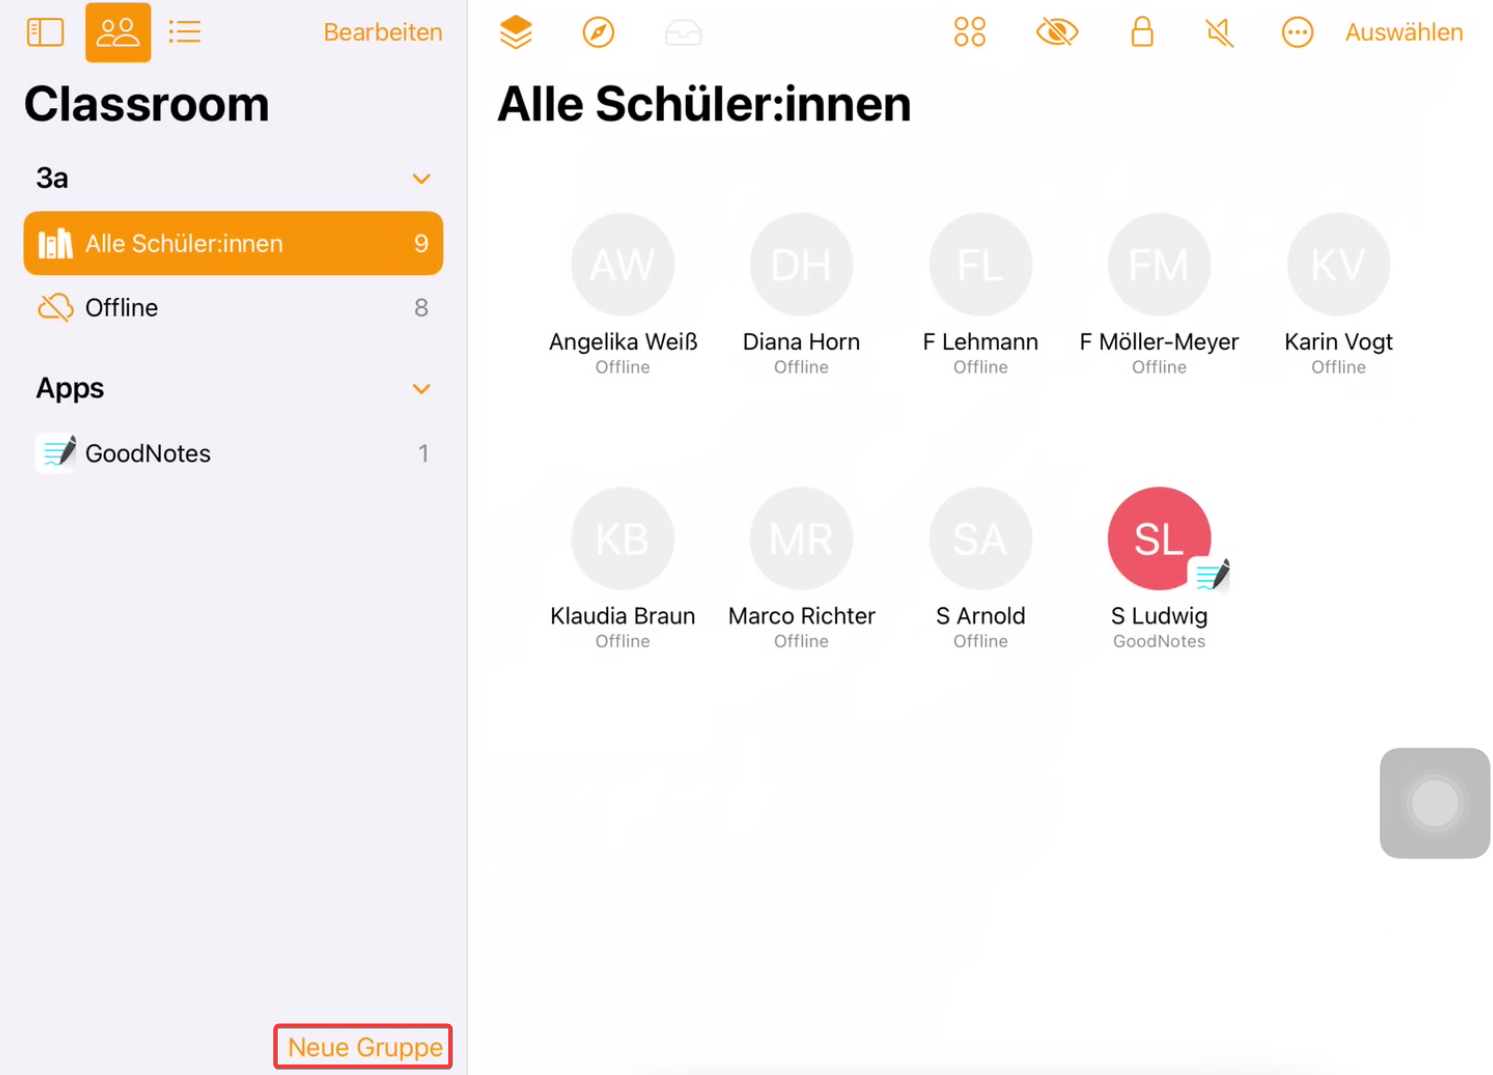
Task: Collapse the Apps section
Action: [x=421, y=389]
